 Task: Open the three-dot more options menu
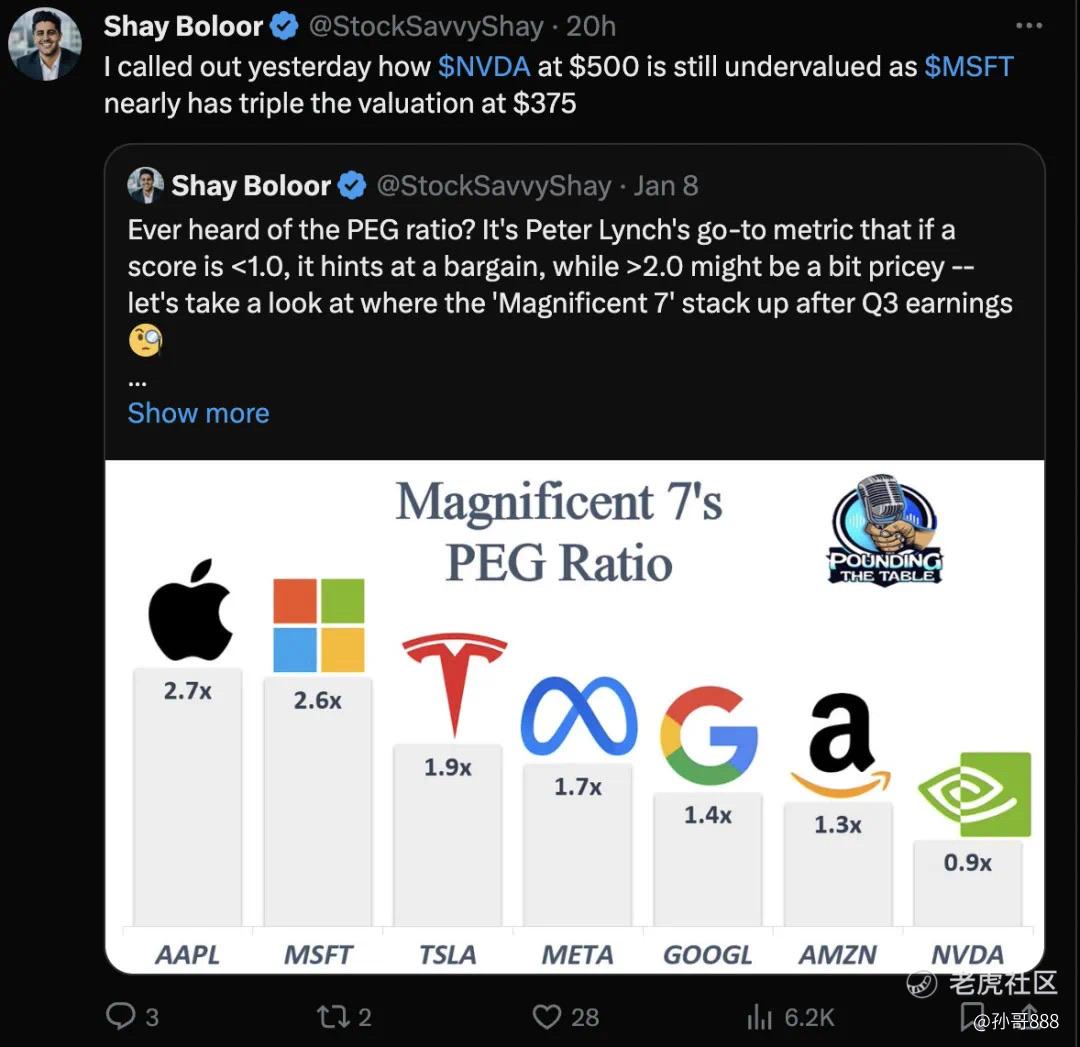pyautogui.click(x=1028, y=26)
